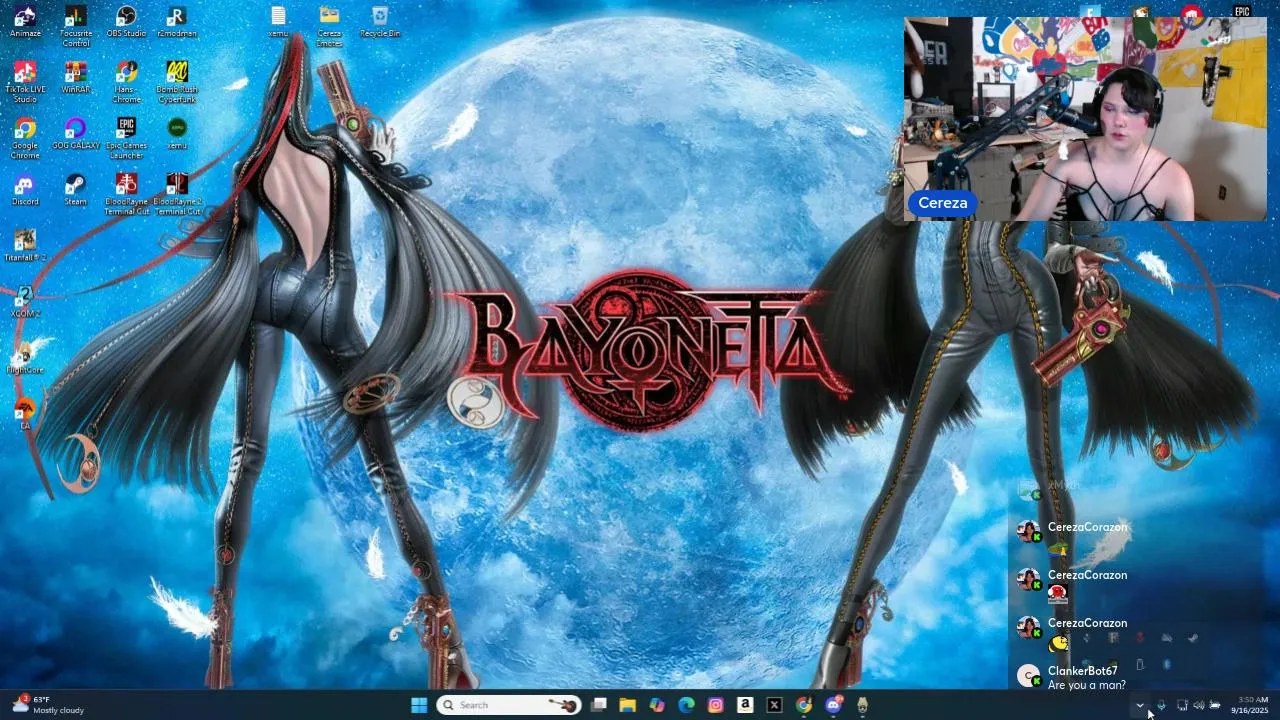Open the r2modman shortcut
The image size is (1280, 720).
tap(177, 22)
